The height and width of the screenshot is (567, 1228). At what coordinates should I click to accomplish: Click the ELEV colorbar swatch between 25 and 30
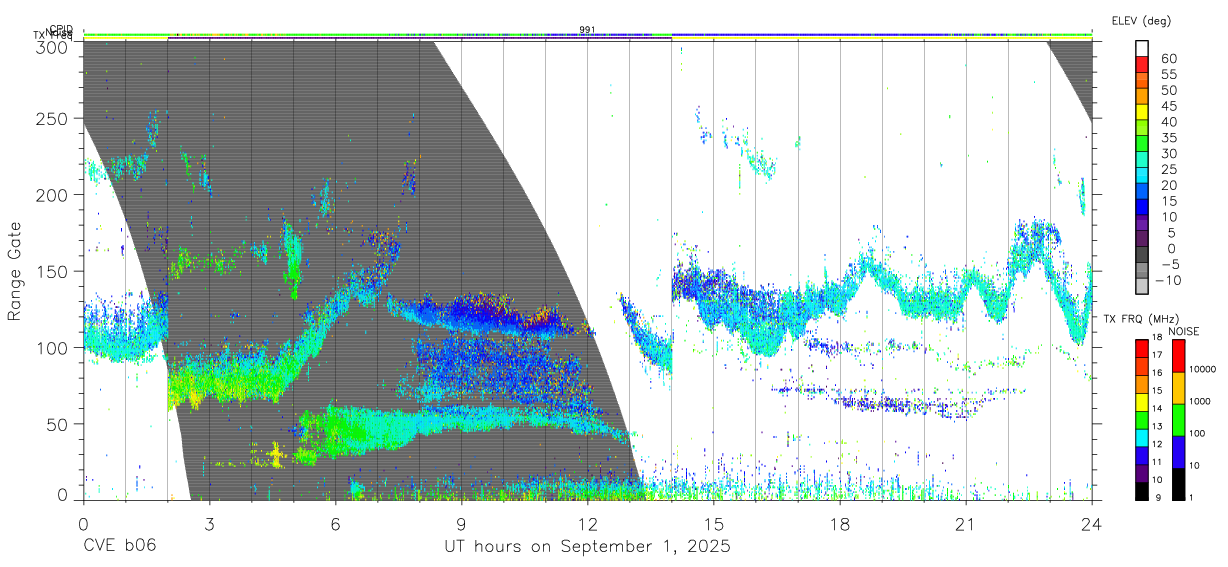point(1143,161)
